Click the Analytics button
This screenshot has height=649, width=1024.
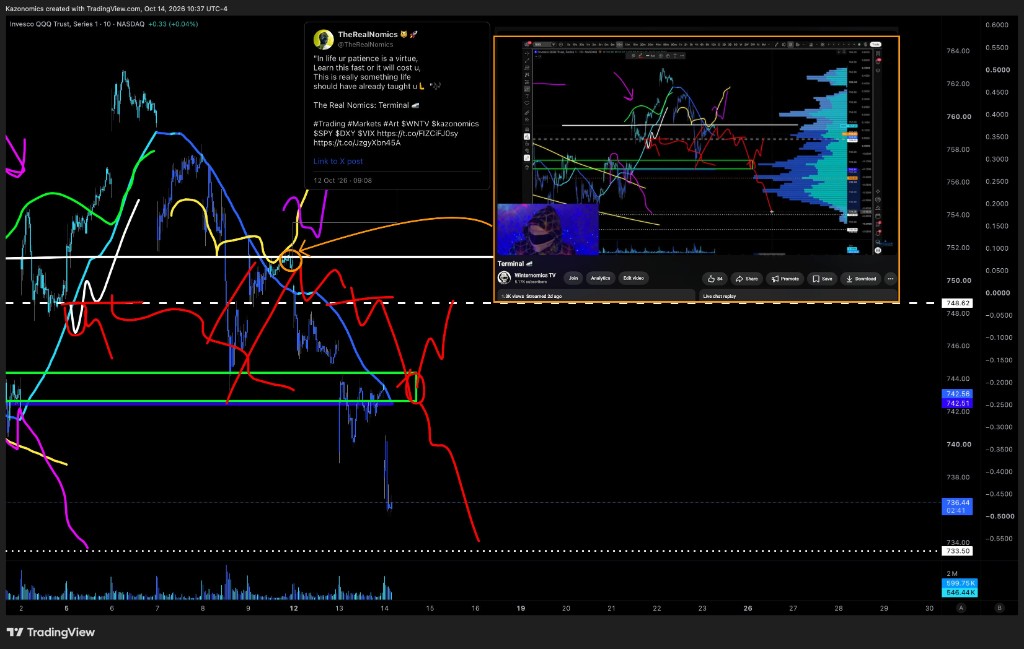click(x=600, y=278)
